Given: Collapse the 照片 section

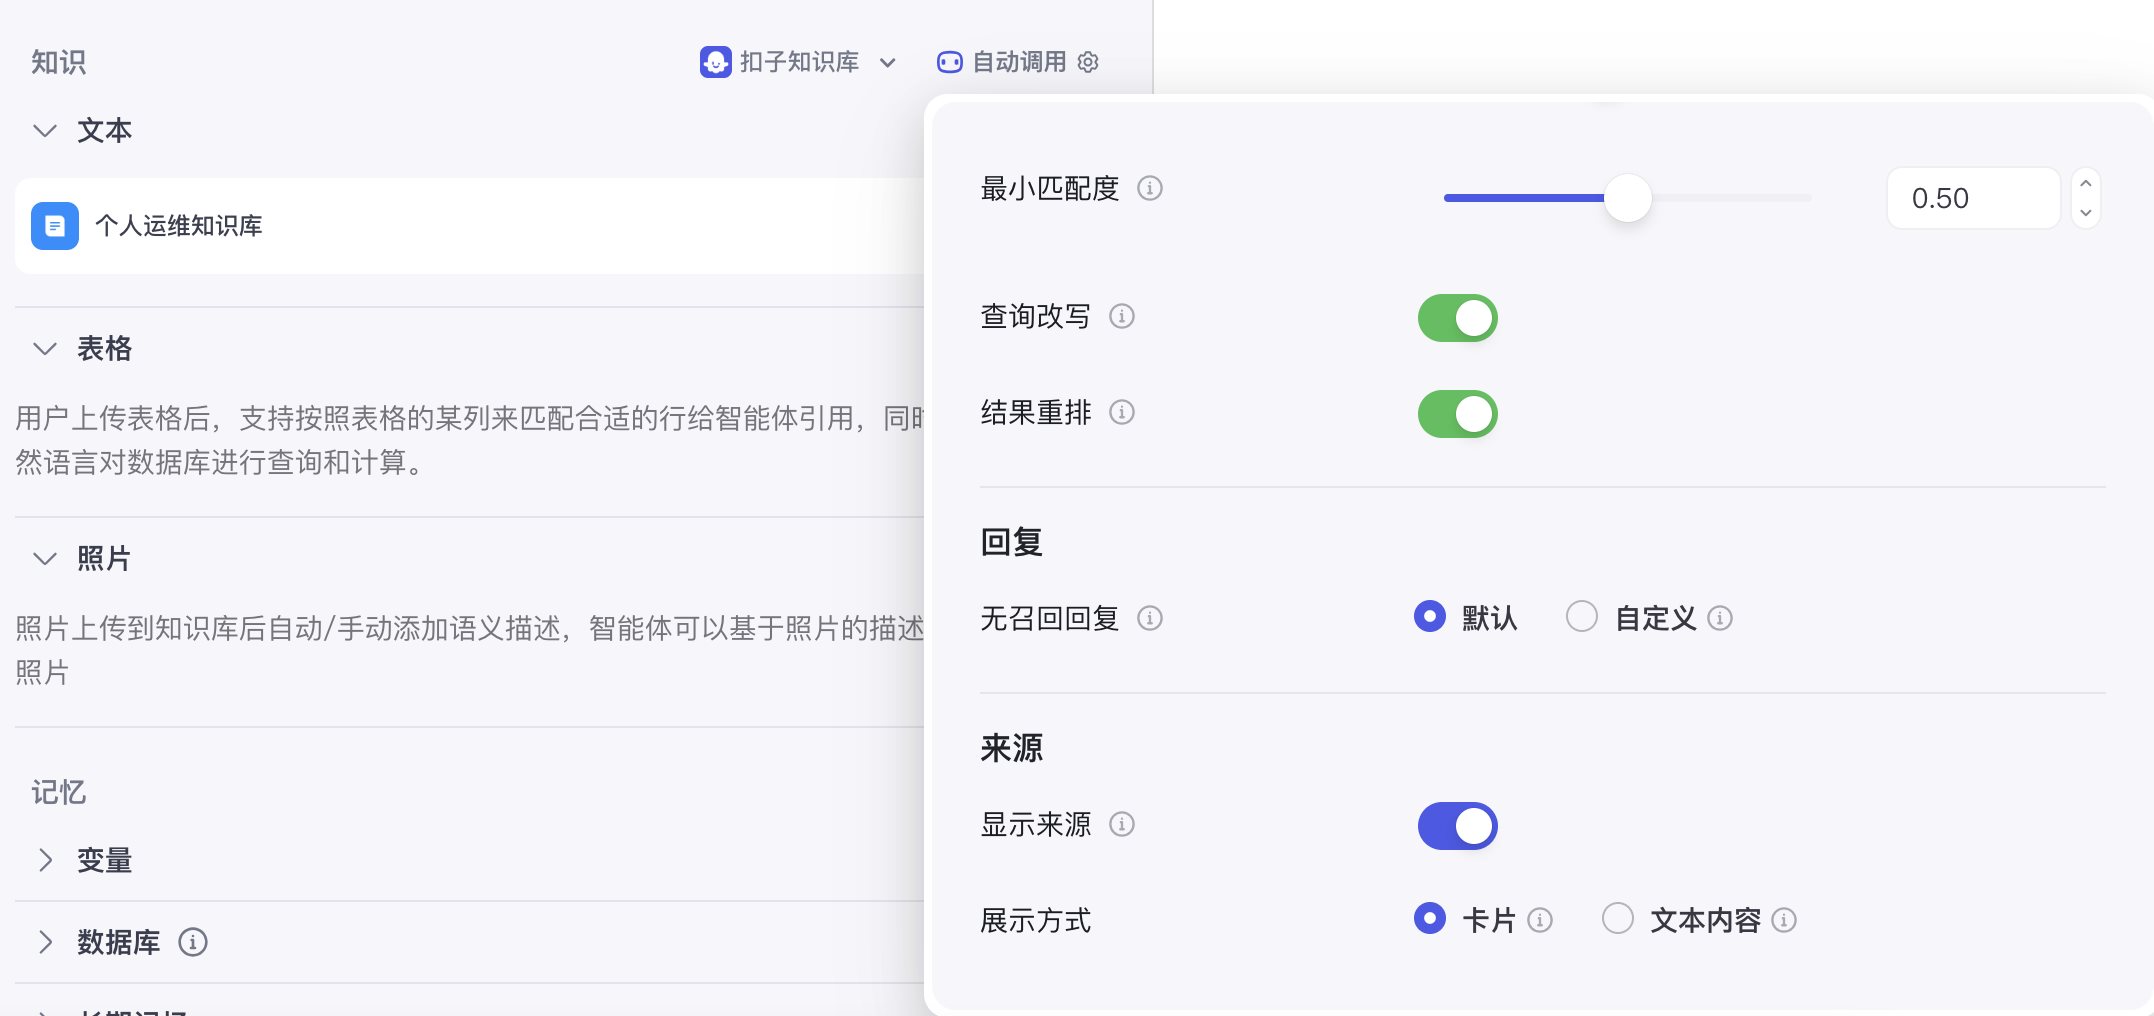Looking at the screenshot, I should 45,559.
